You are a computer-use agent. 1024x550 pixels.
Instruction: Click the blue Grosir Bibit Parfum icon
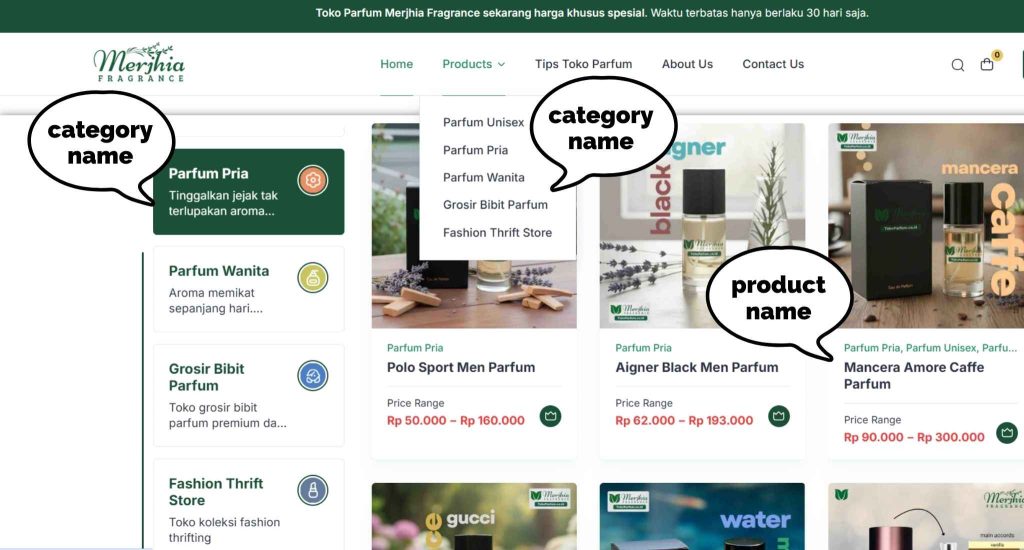313,376
